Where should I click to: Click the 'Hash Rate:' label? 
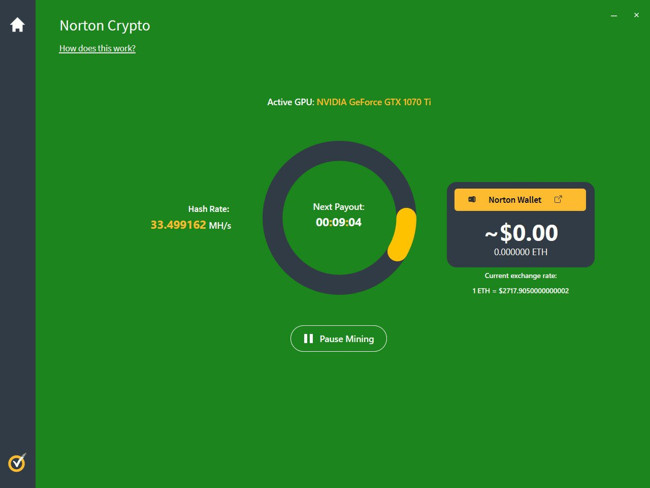[209, 209]
